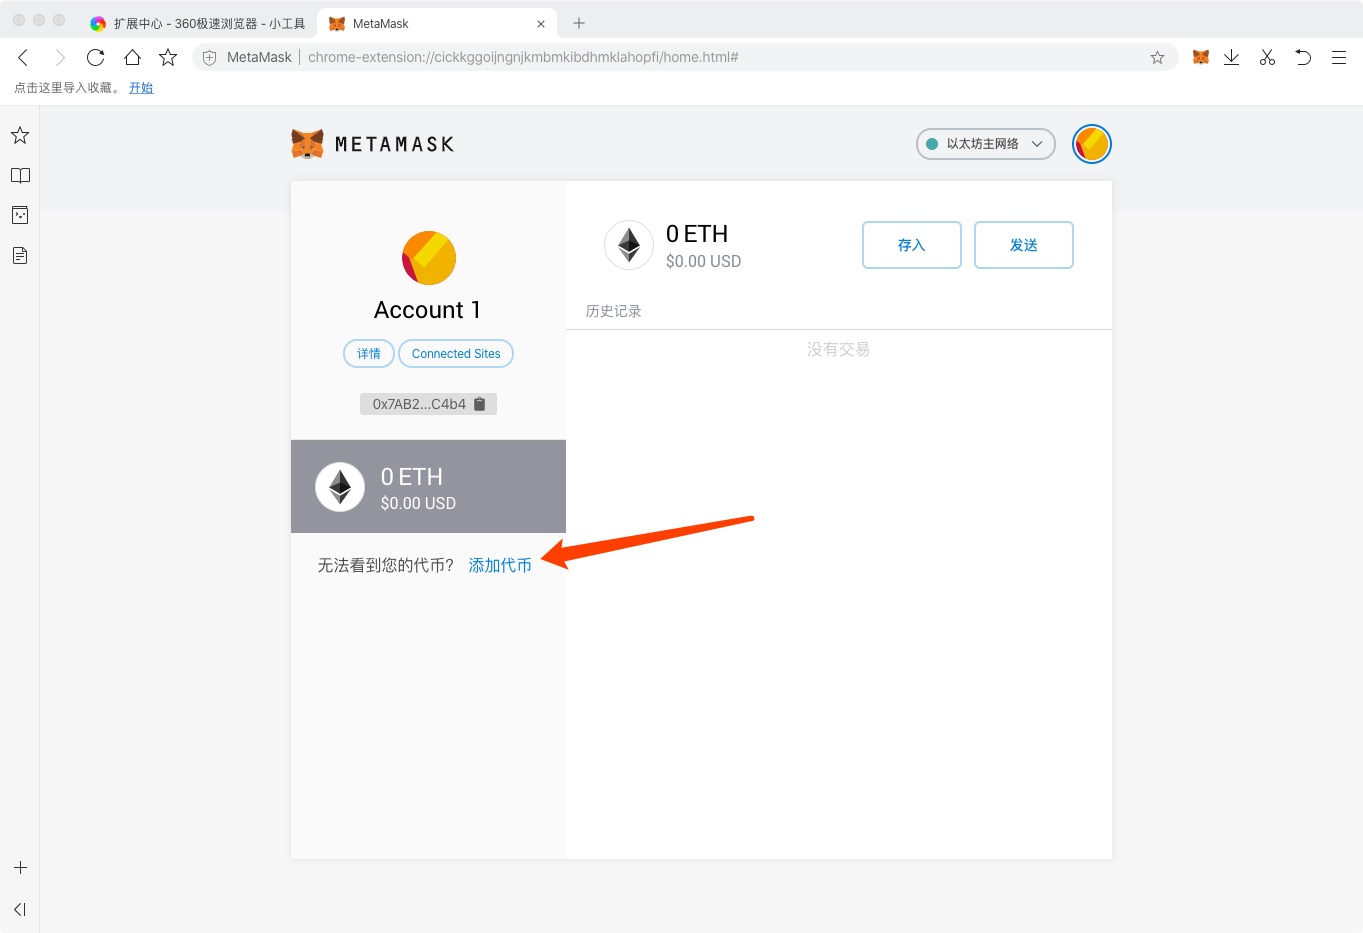Screen dimensions: 1363x933
Task: Open MetaMask fox extension icon in toolbar
Action: (1201, 57)
